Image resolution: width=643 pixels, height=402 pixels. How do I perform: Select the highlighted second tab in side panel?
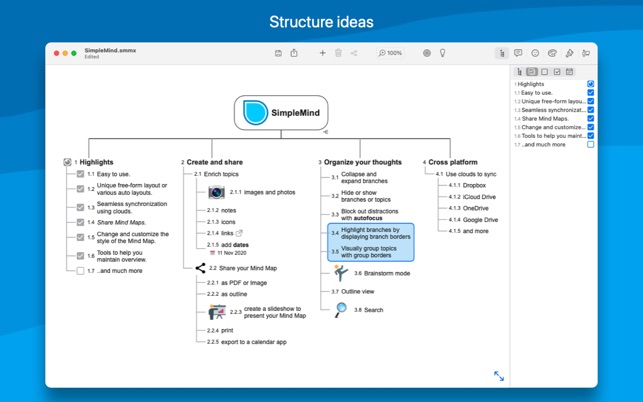tap(531, 72)
